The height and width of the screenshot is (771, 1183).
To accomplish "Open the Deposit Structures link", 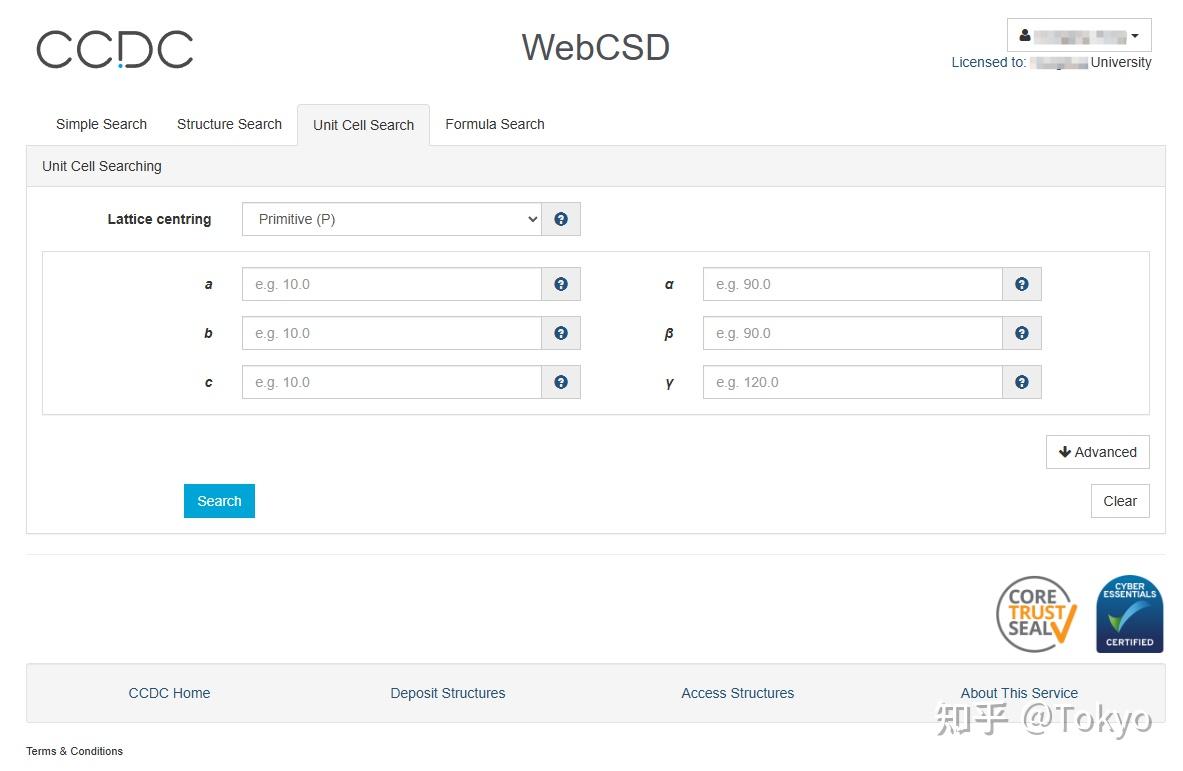I will click(447, 693).
